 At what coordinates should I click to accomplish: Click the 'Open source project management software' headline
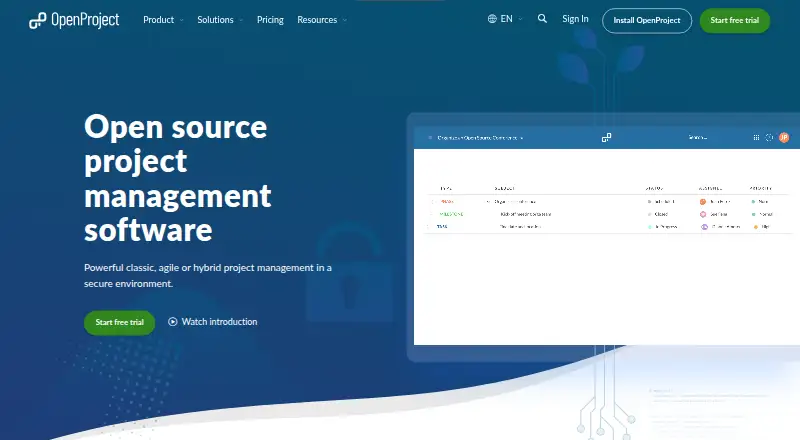point(178,178)
